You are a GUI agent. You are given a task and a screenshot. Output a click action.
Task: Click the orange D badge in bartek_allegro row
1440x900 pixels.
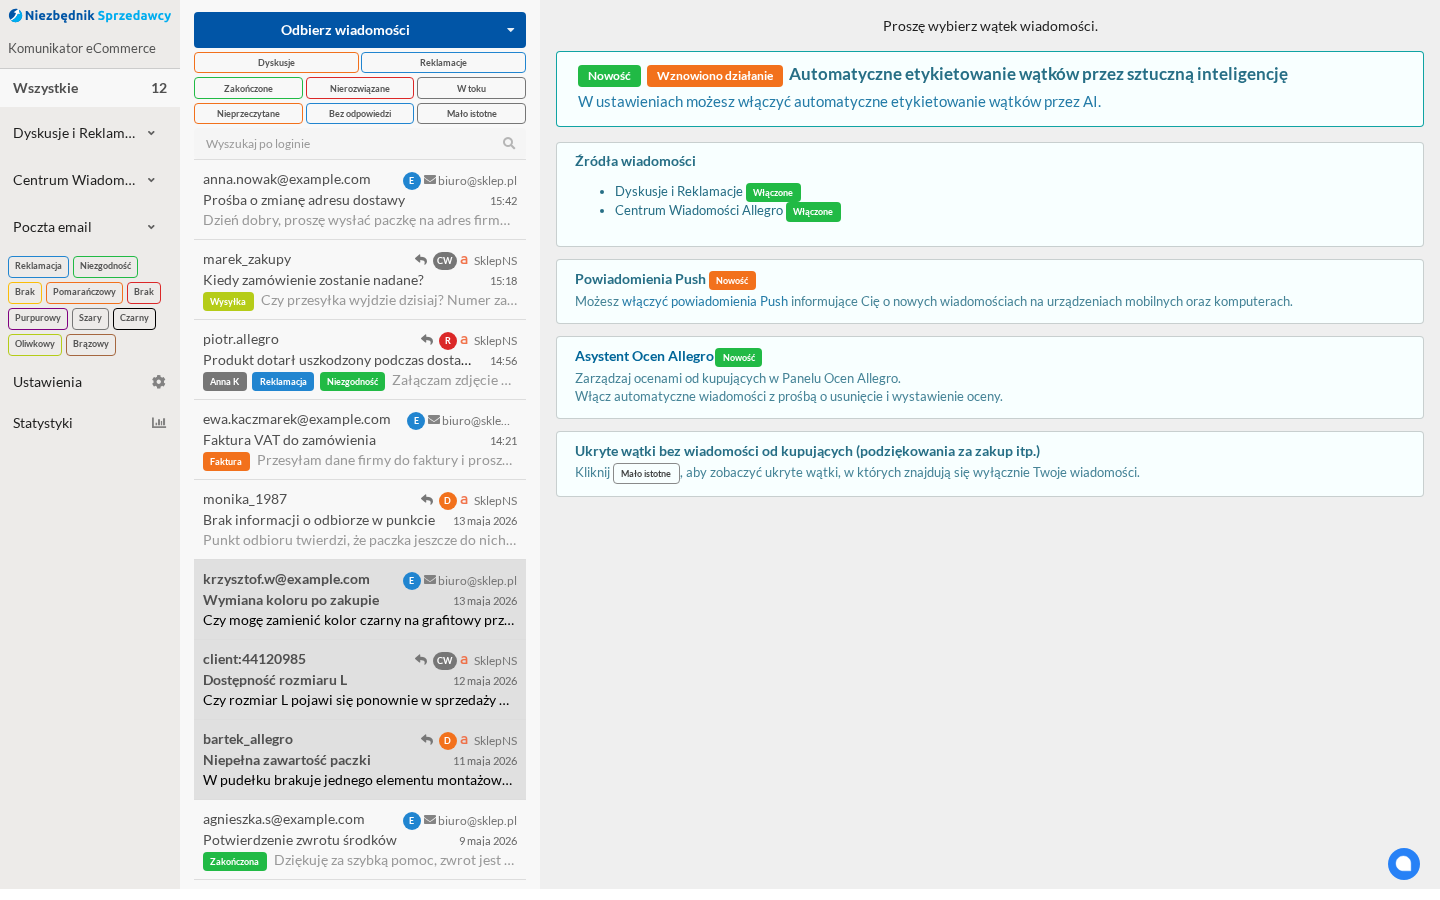448,741
